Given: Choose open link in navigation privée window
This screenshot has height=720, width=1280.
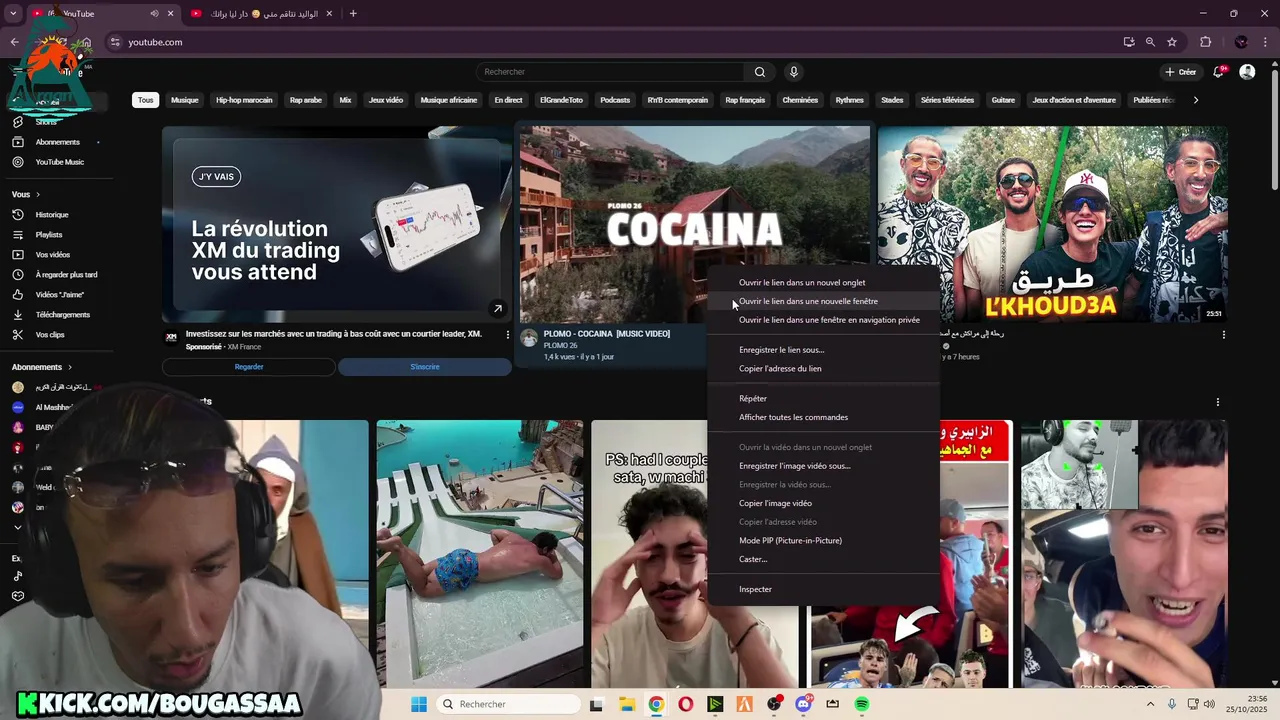Looking at the screenshot, I should click(823, 320).
